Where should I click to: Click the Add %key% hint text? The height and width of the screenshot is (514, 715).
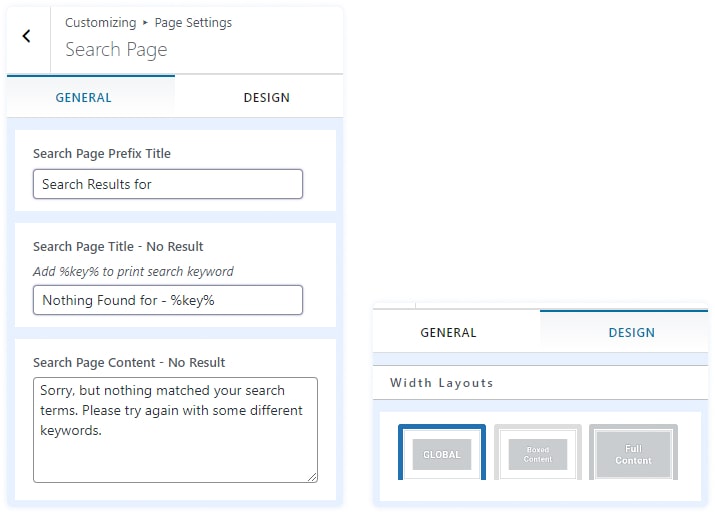(133, 271)
